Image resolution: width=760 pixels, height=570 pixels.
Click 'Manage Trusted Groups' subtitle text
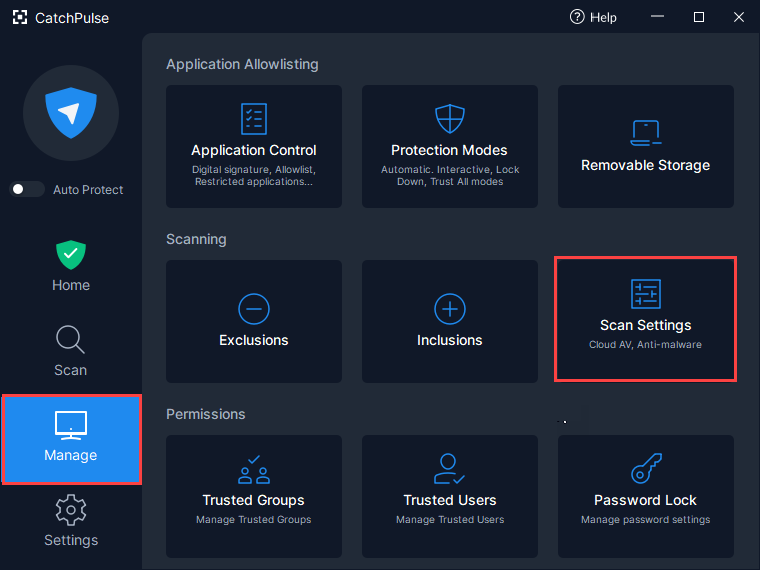click(x=254, y=520)
